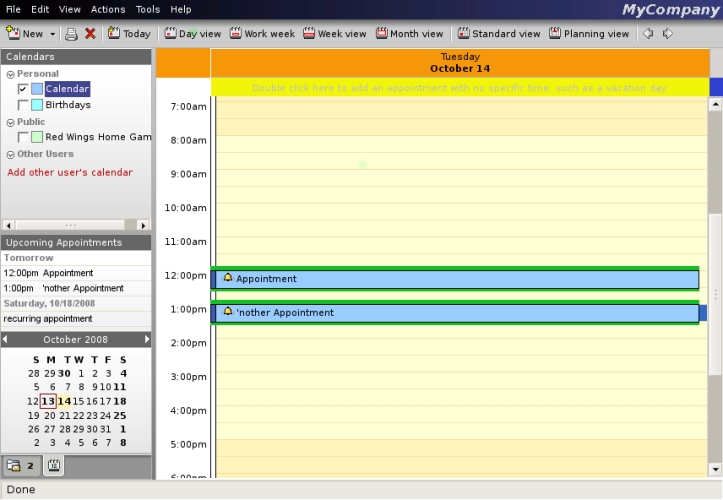Switch to Work week view
Screen dimensions: 723x500
tap(262, 34)
